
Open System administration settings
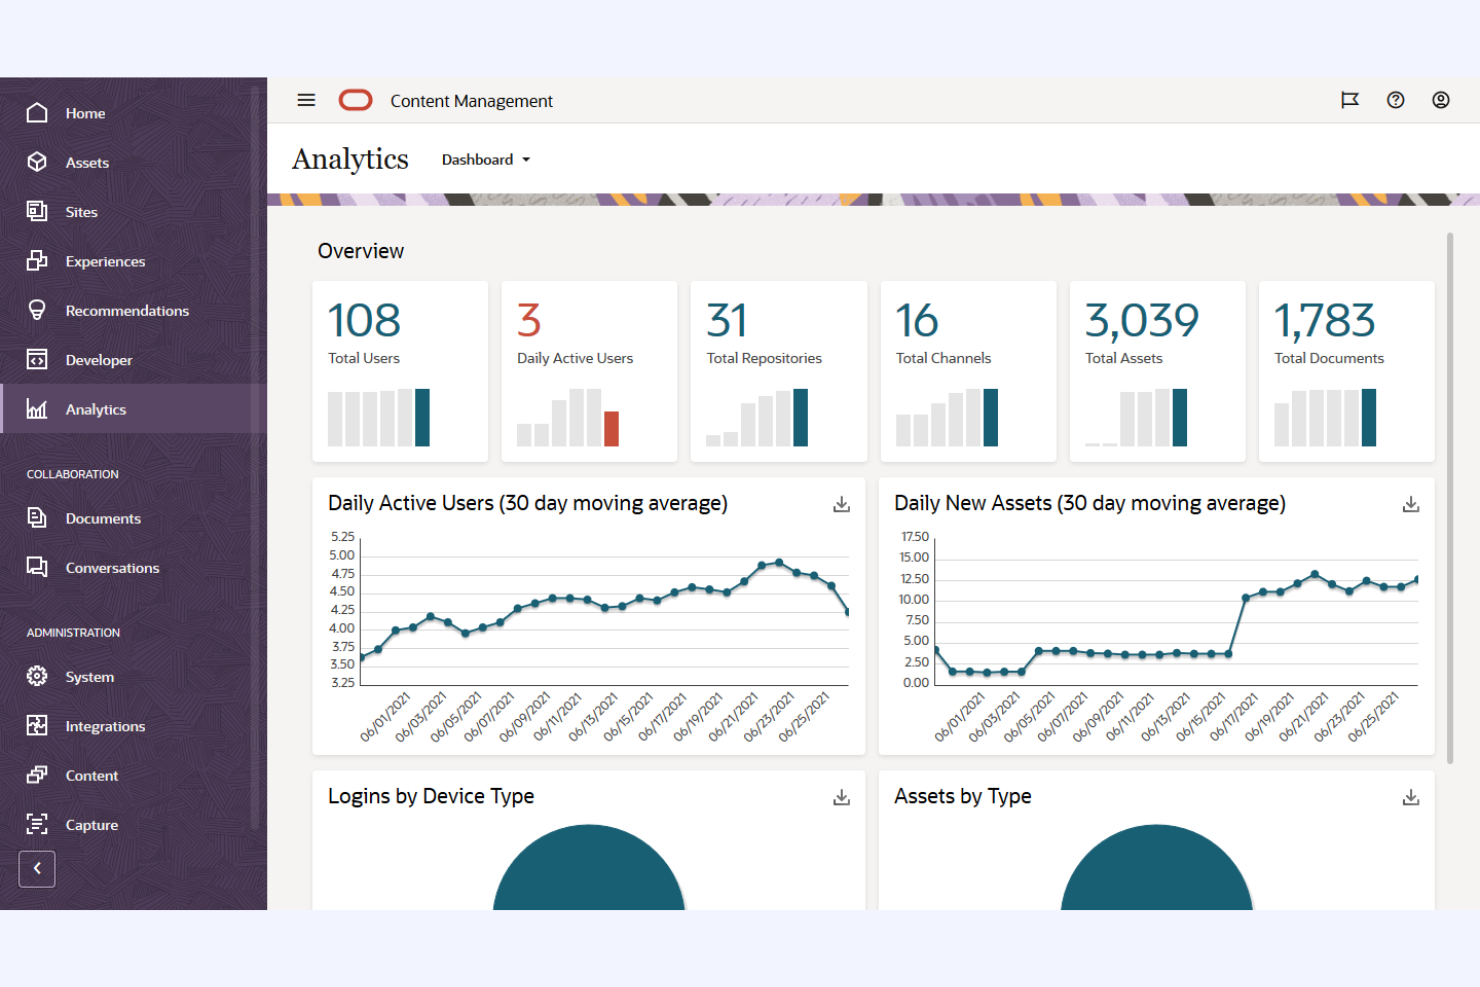[x=89, y=676]
